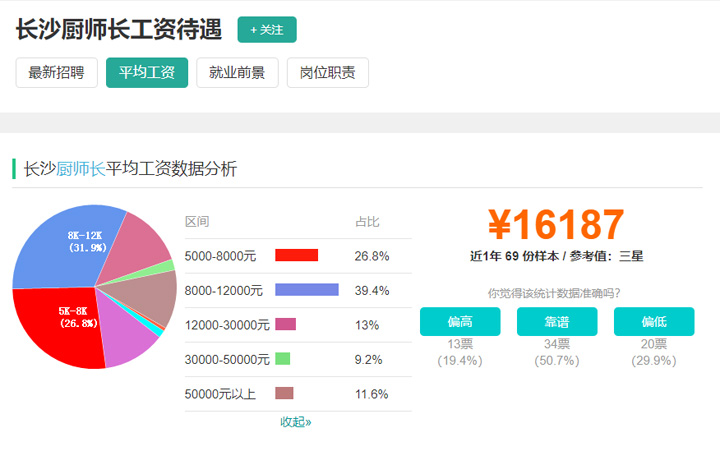Open the 岗位职责 tab

pyautogui.click(x=328, y=73)
